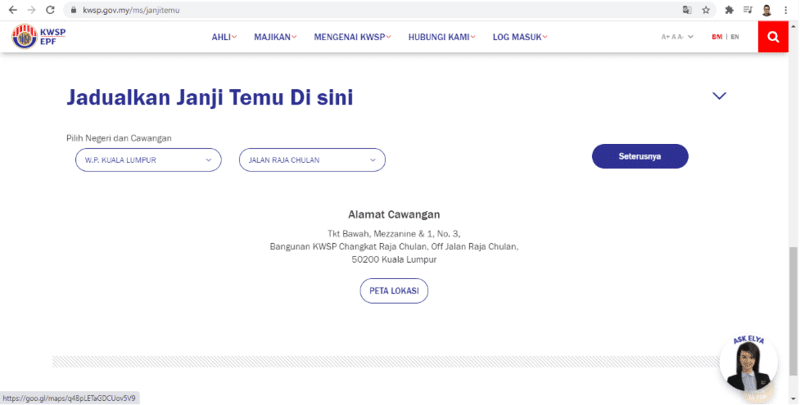Click the Google Translate icon in address bar
Image resolution: width=800 pixels, height=405 pixels.
686,9
